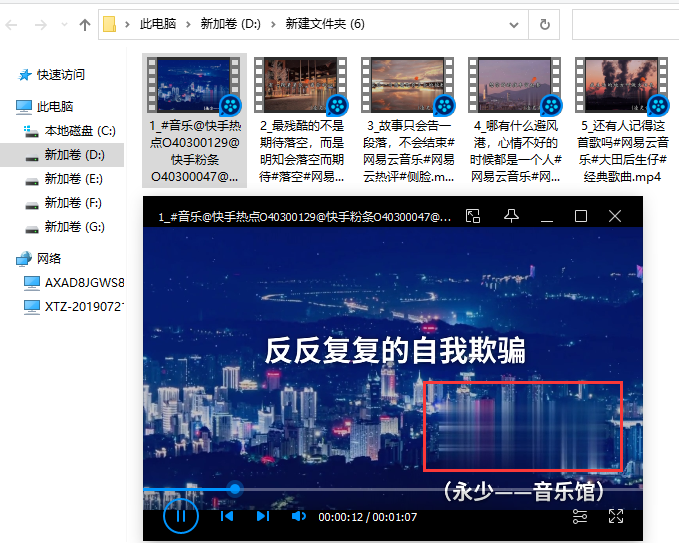The width and height of the screenshot is (679, 543).
Task: Click file name 2_最残酷的不是期待落空
Action: pos(301,152)
